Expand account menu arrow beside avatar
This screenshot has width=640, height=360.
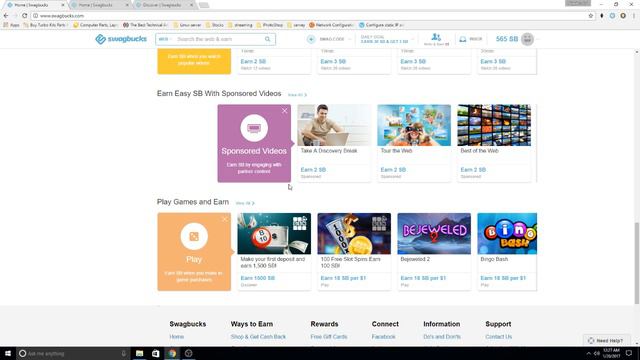click(538, 39)
